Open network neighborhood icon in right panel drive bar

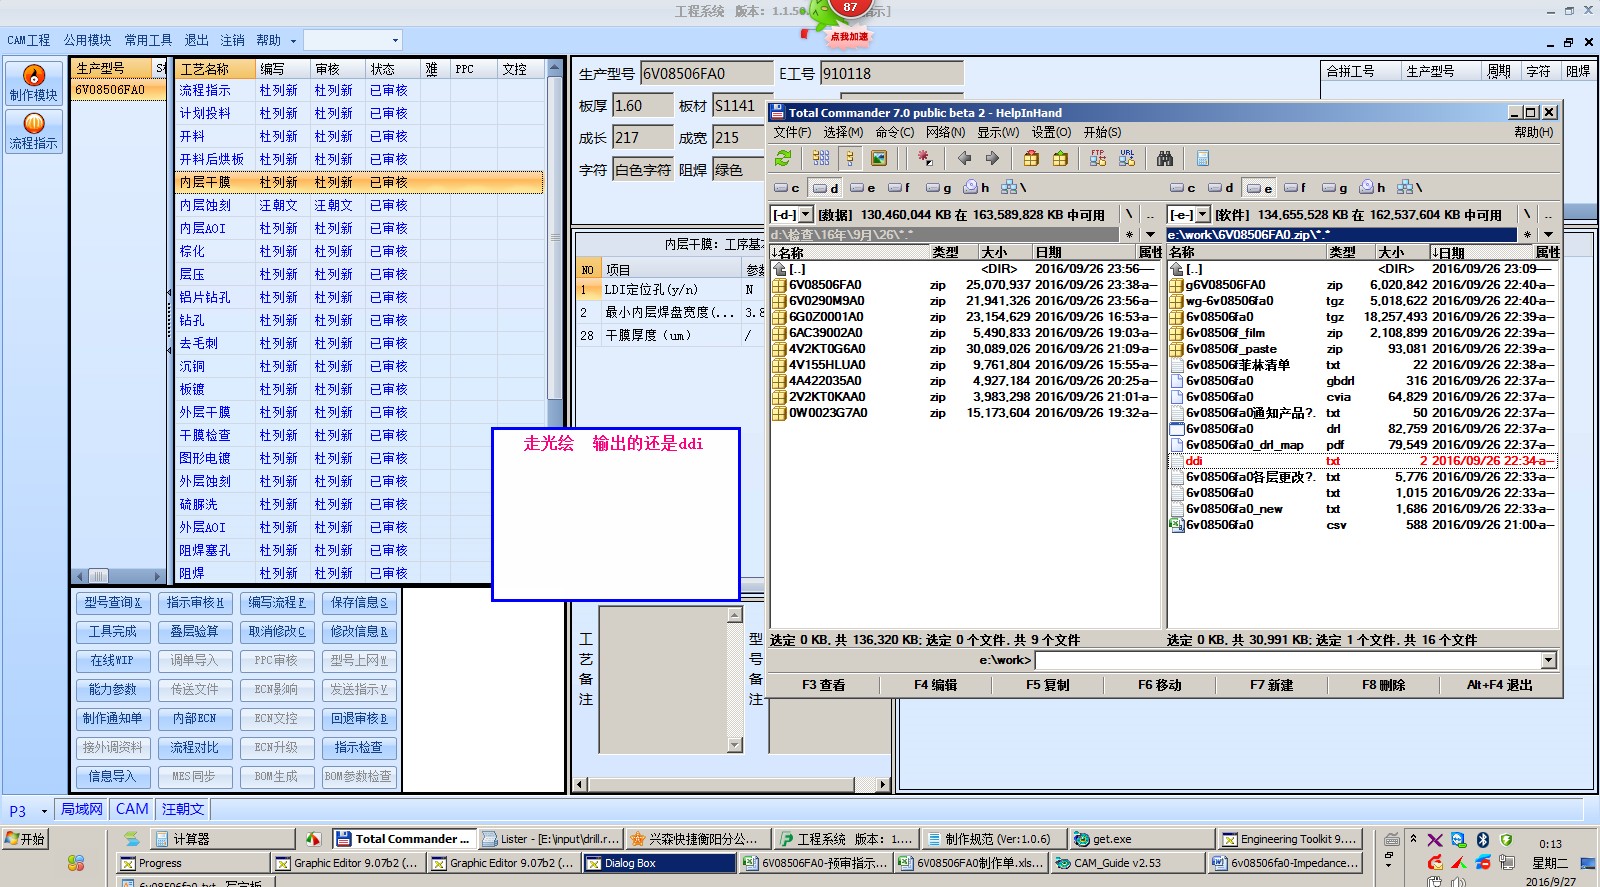point(1409,187)
